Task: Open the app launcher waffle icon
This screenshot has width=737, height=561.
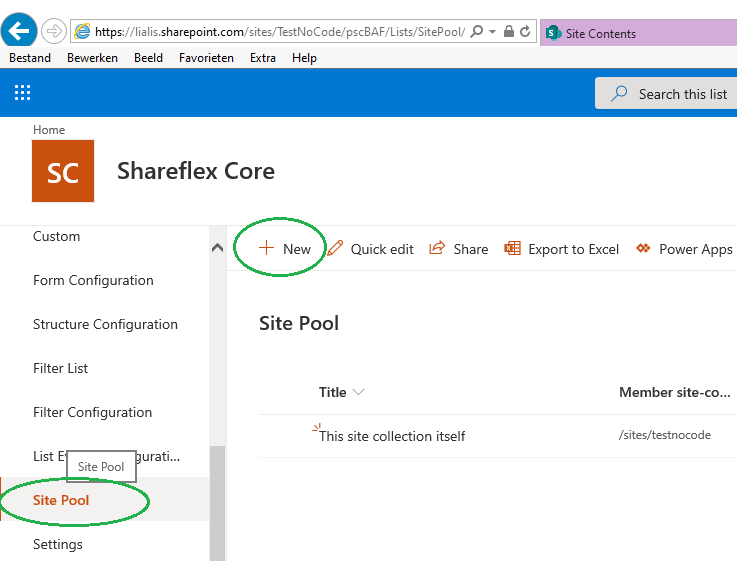Action: point(22,93)
